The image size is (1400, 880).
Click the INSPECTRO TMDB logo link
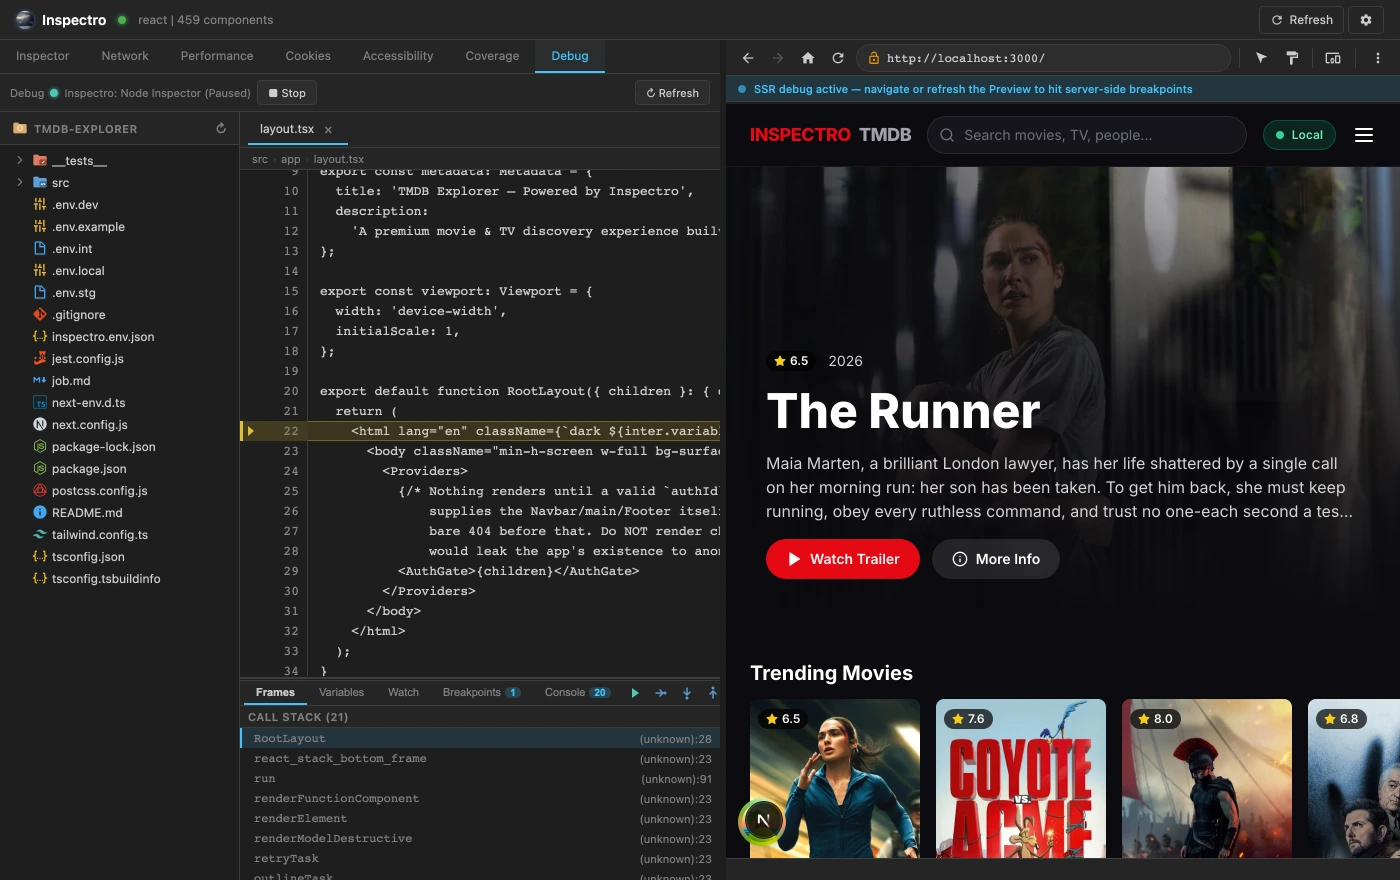[830, 135]
